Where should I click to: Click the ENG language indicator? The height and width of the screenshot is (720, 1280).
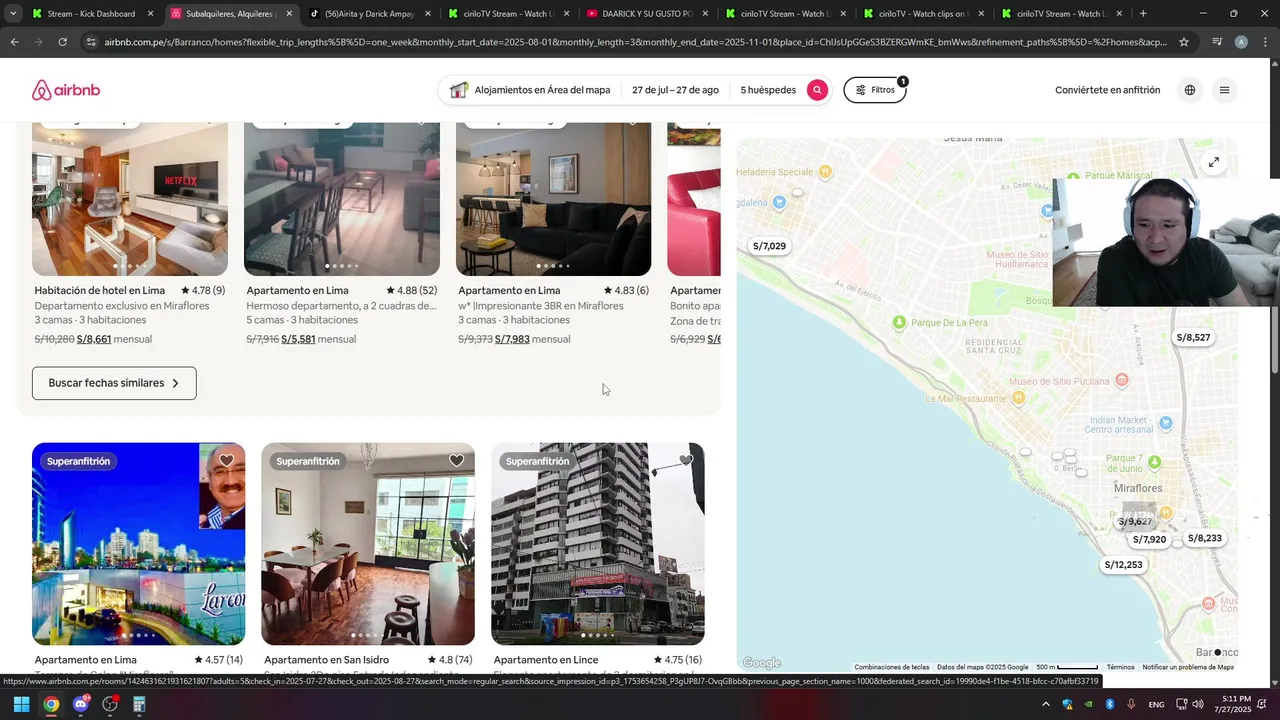point(1156,704)
